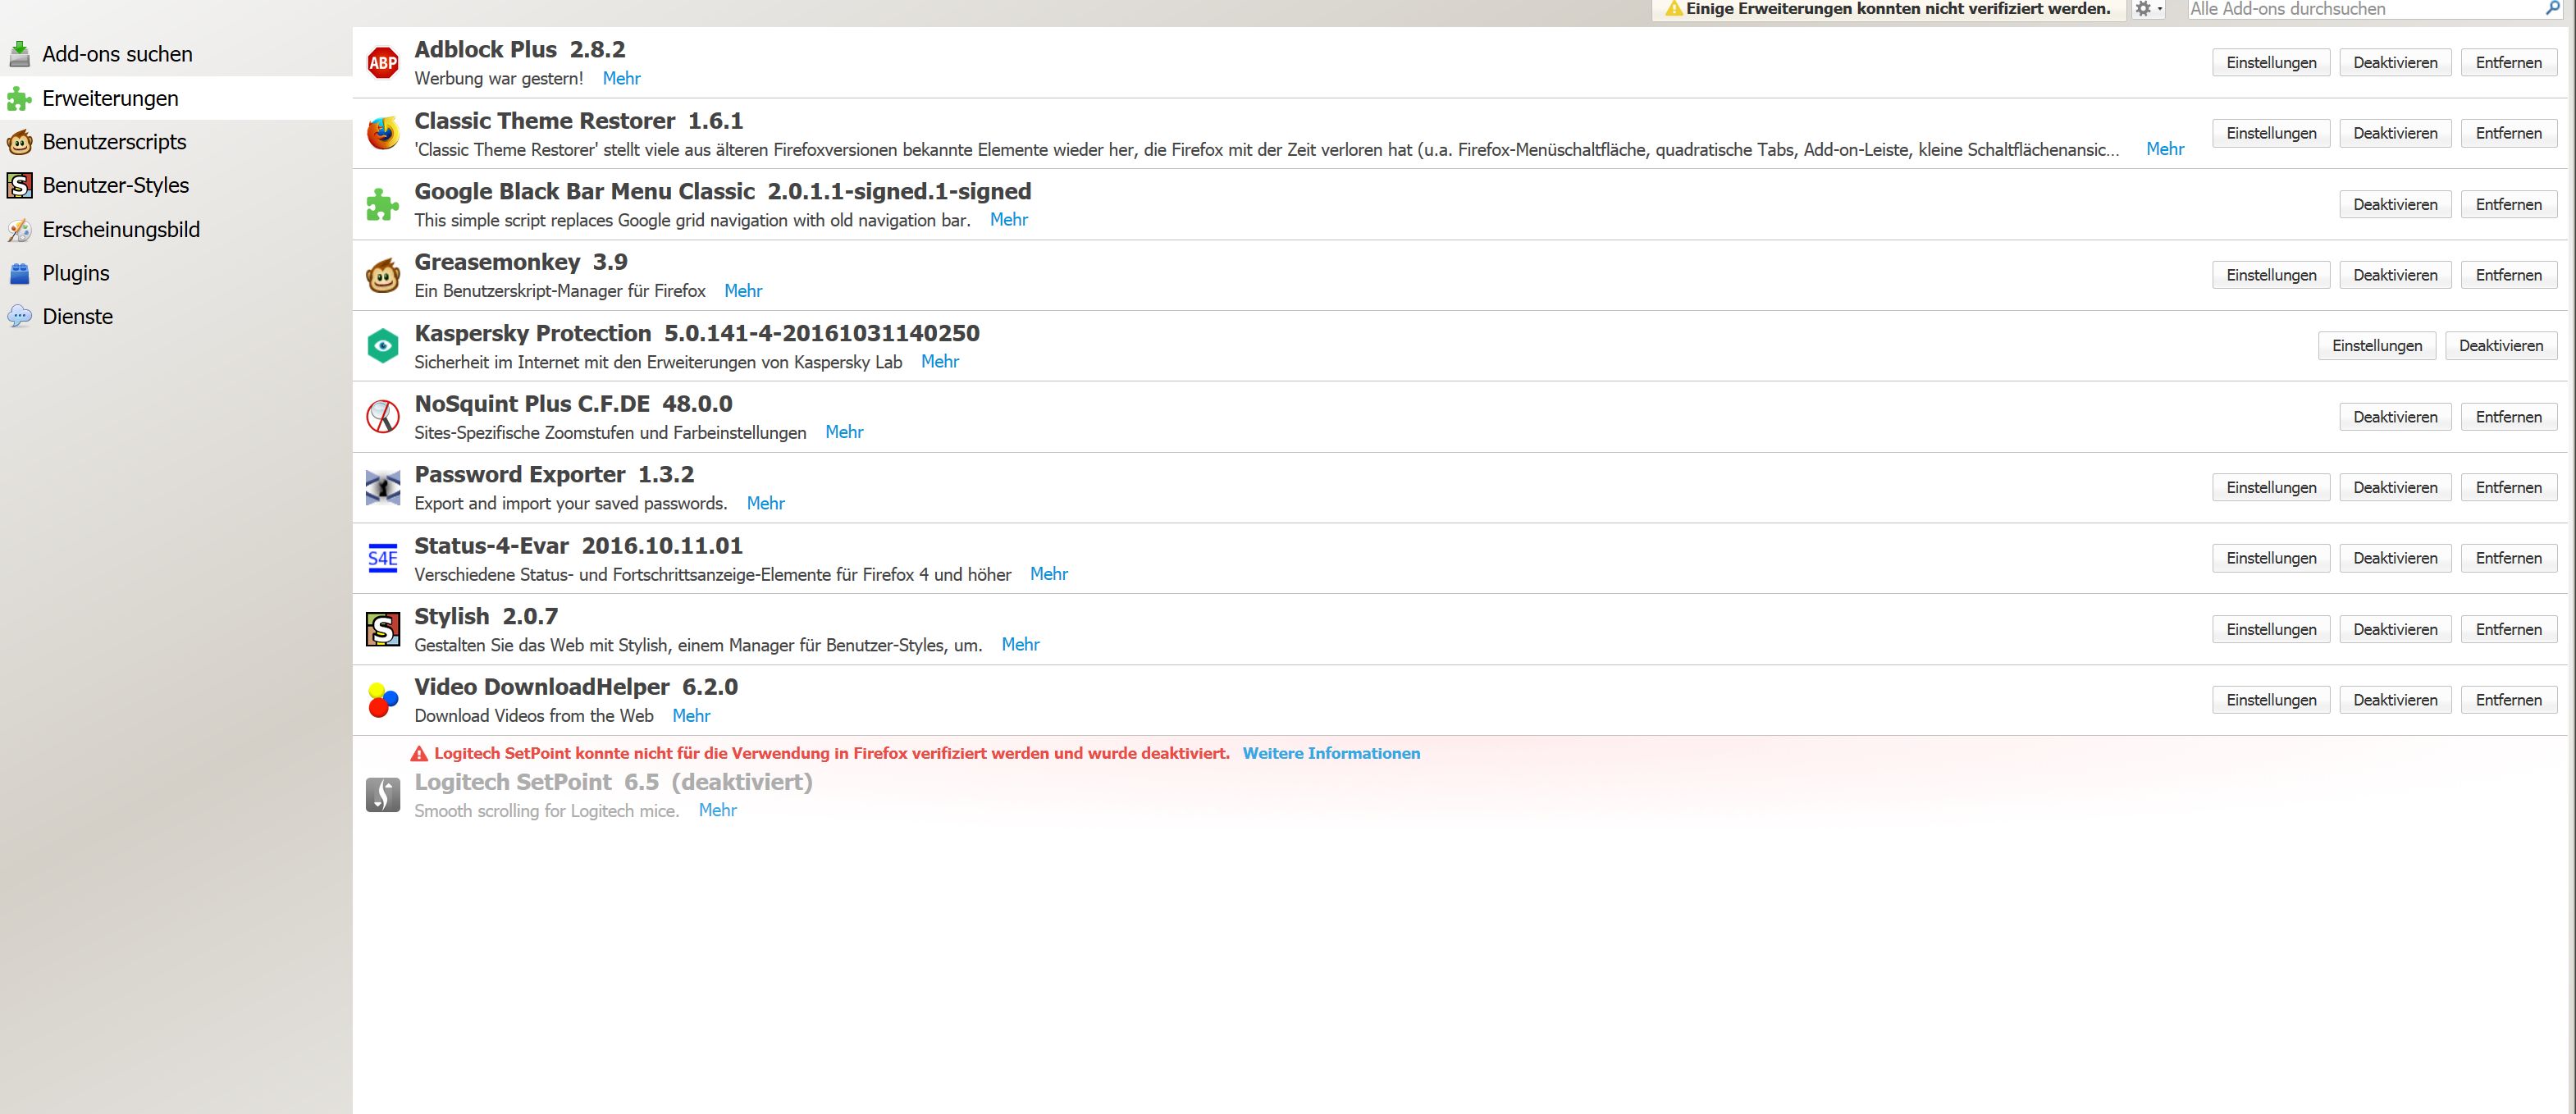Click the Logitech SetPoint greyed icon

click(x=382, y=795)
